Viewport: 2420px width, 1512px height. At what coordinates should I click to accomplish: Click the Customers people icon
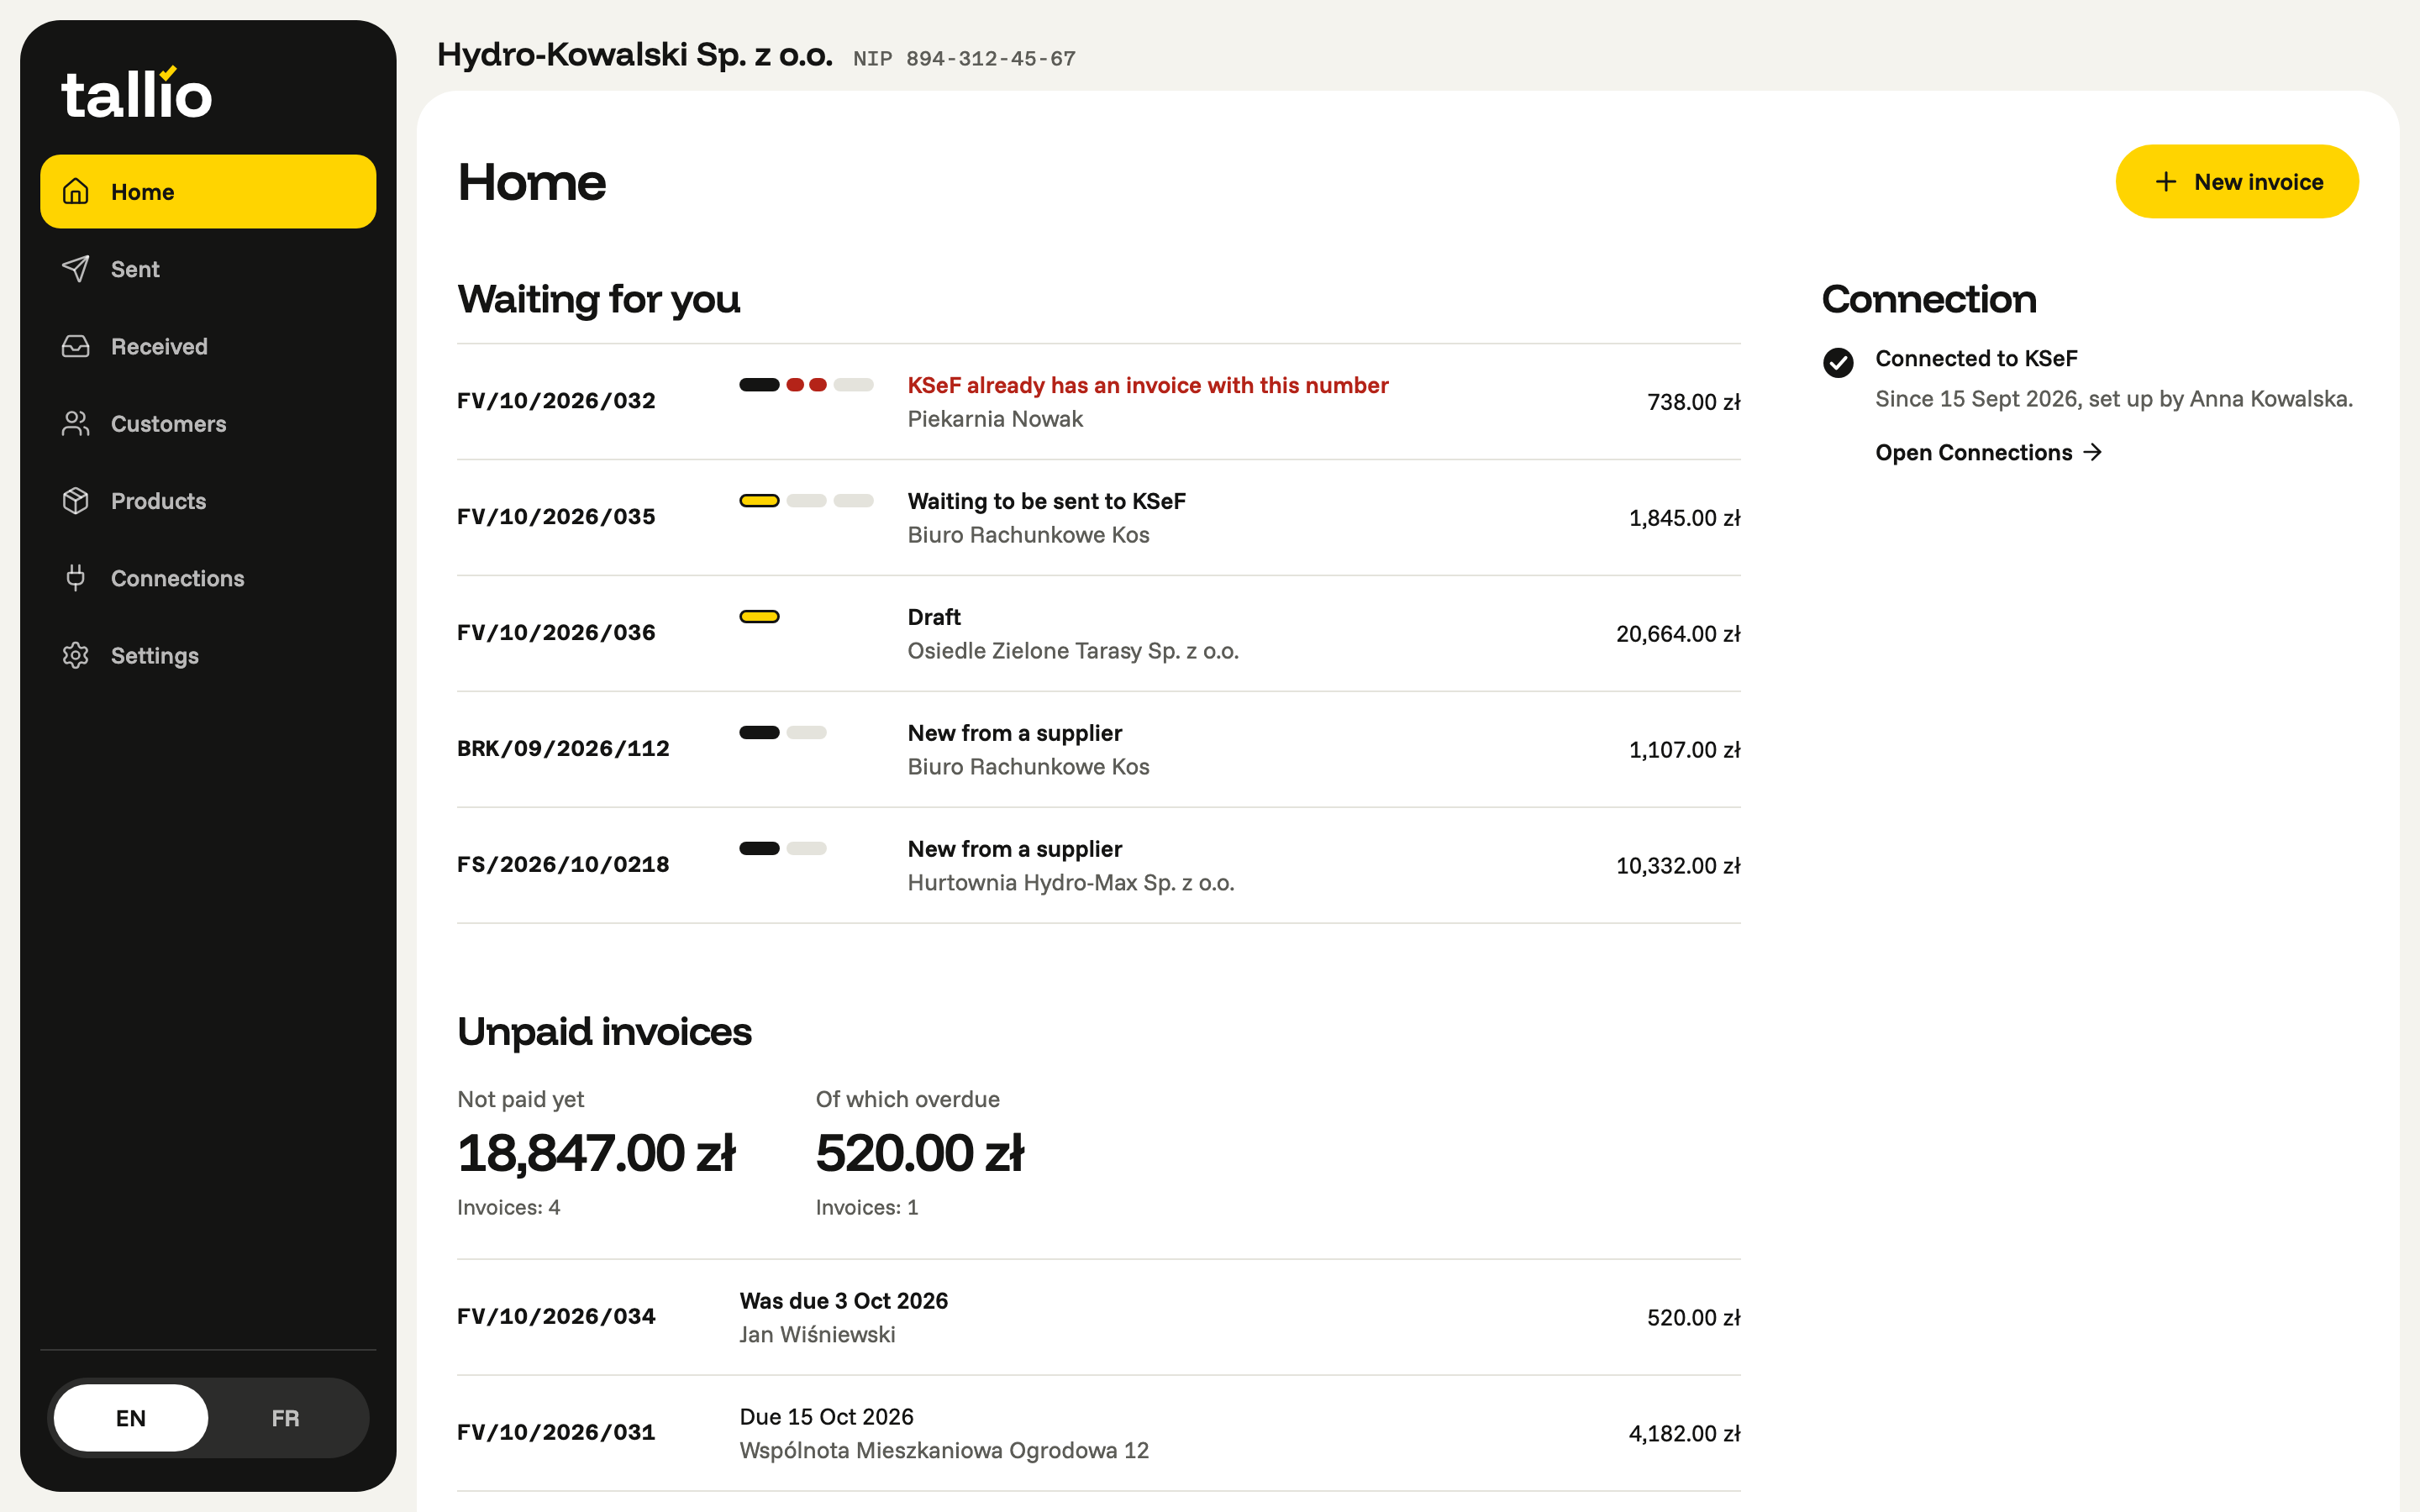(76, 423)
